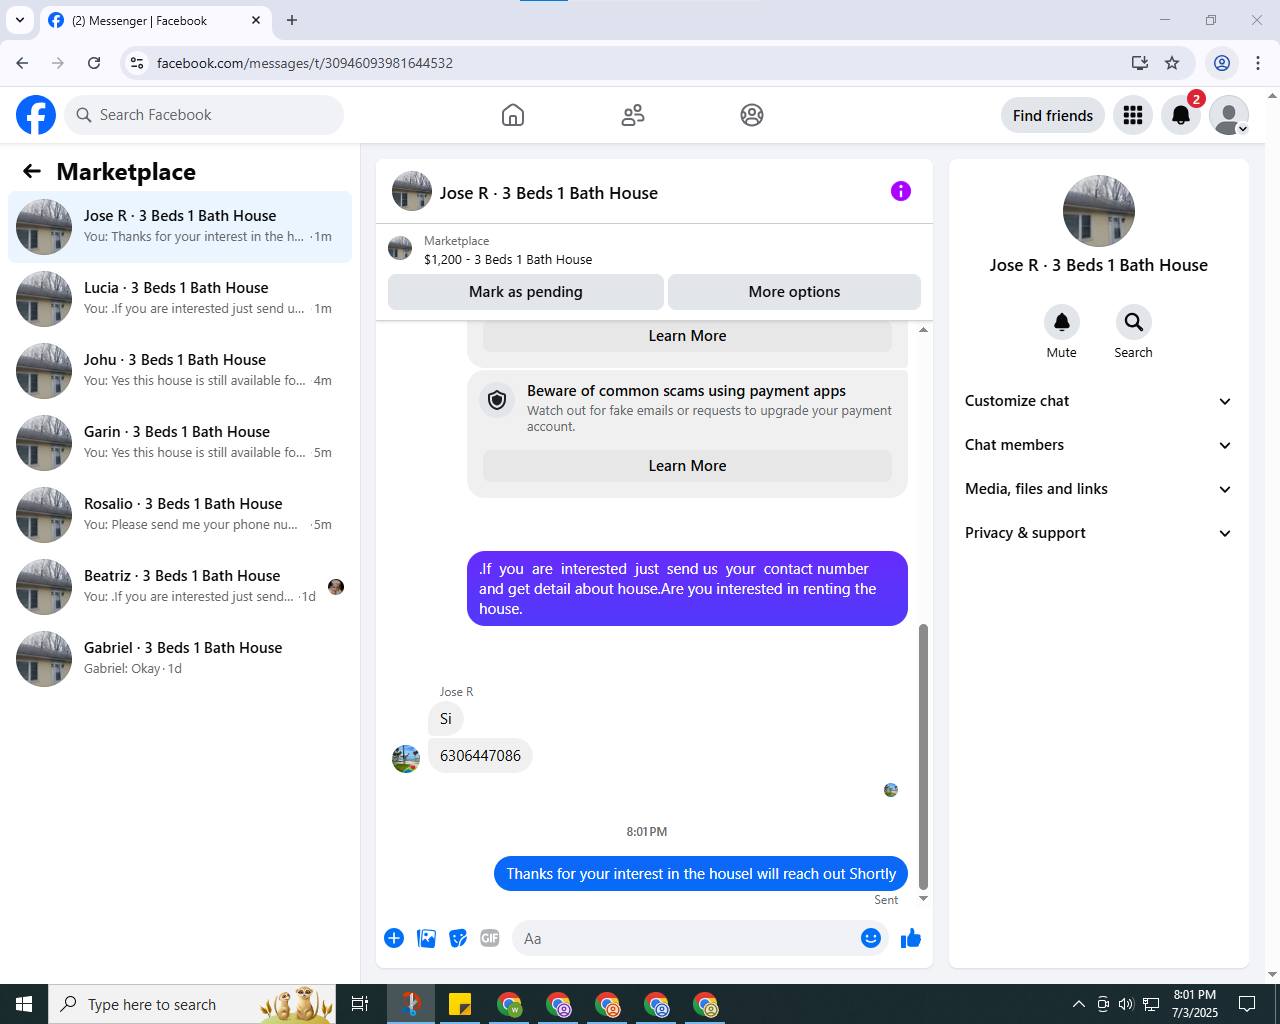Viewport: 1280px width, 1024px height.
Task: Show hidden system tray icons
Action: [1078, 1004]
